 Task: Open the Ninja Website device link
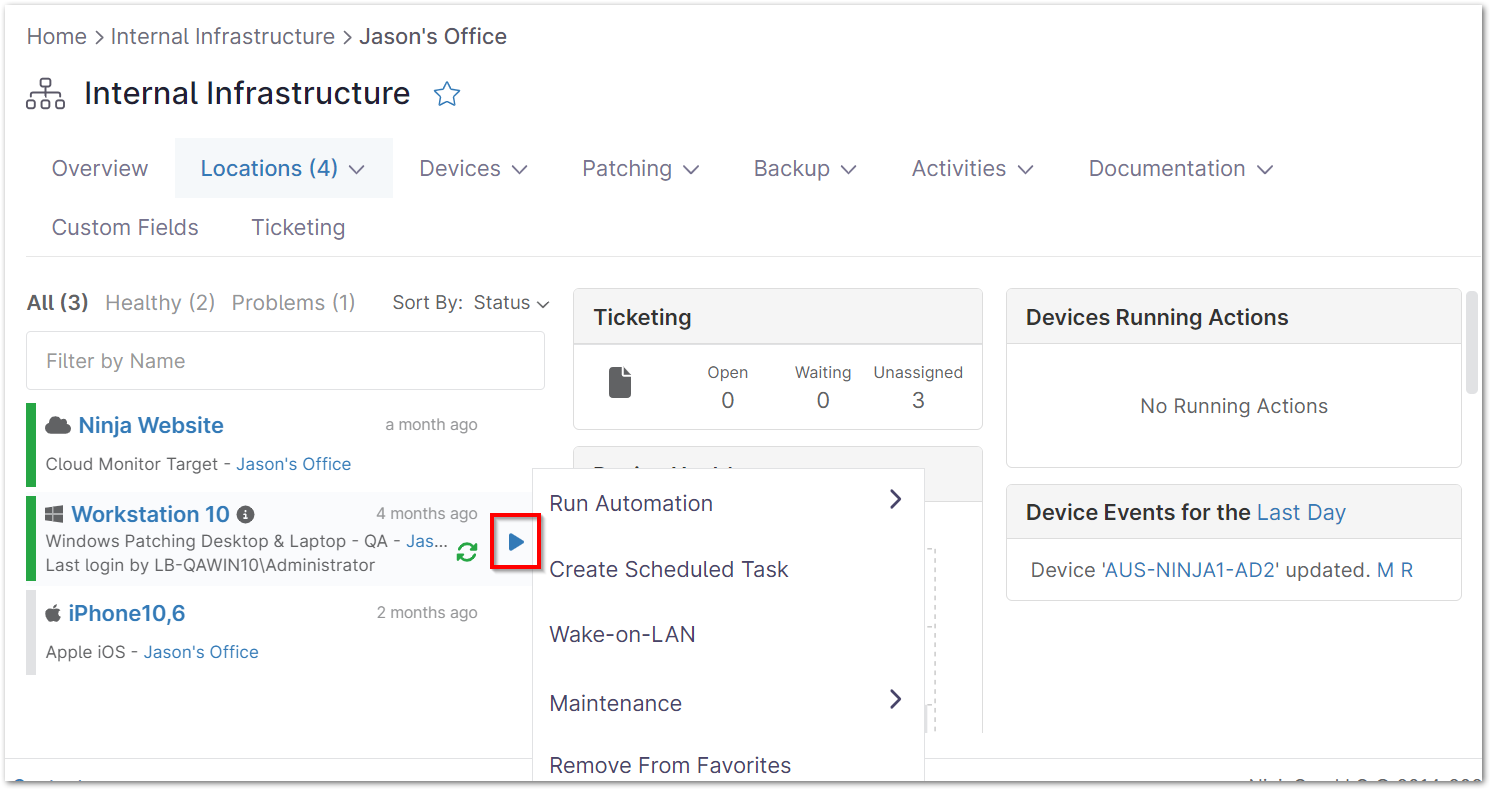[151, 425]
